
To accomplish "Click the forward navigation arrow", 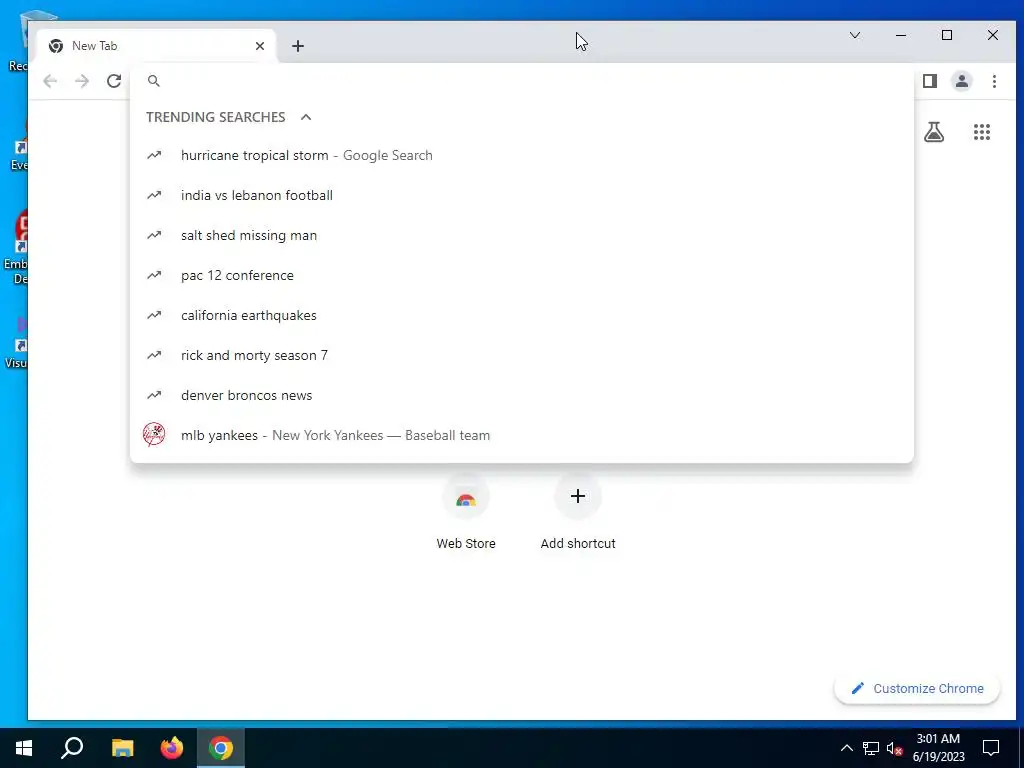I will (82, 81).
